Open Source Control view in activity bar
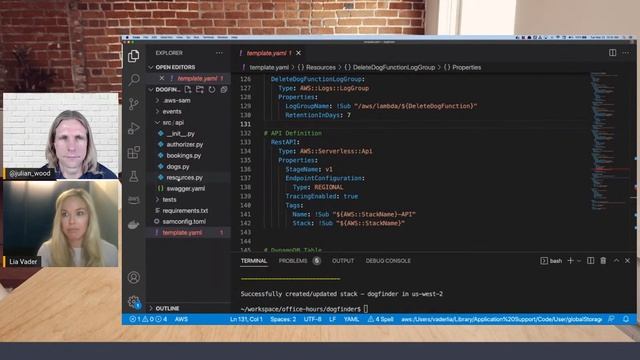The height and width of the screenshot is (360, 640). tap(134, 104)
